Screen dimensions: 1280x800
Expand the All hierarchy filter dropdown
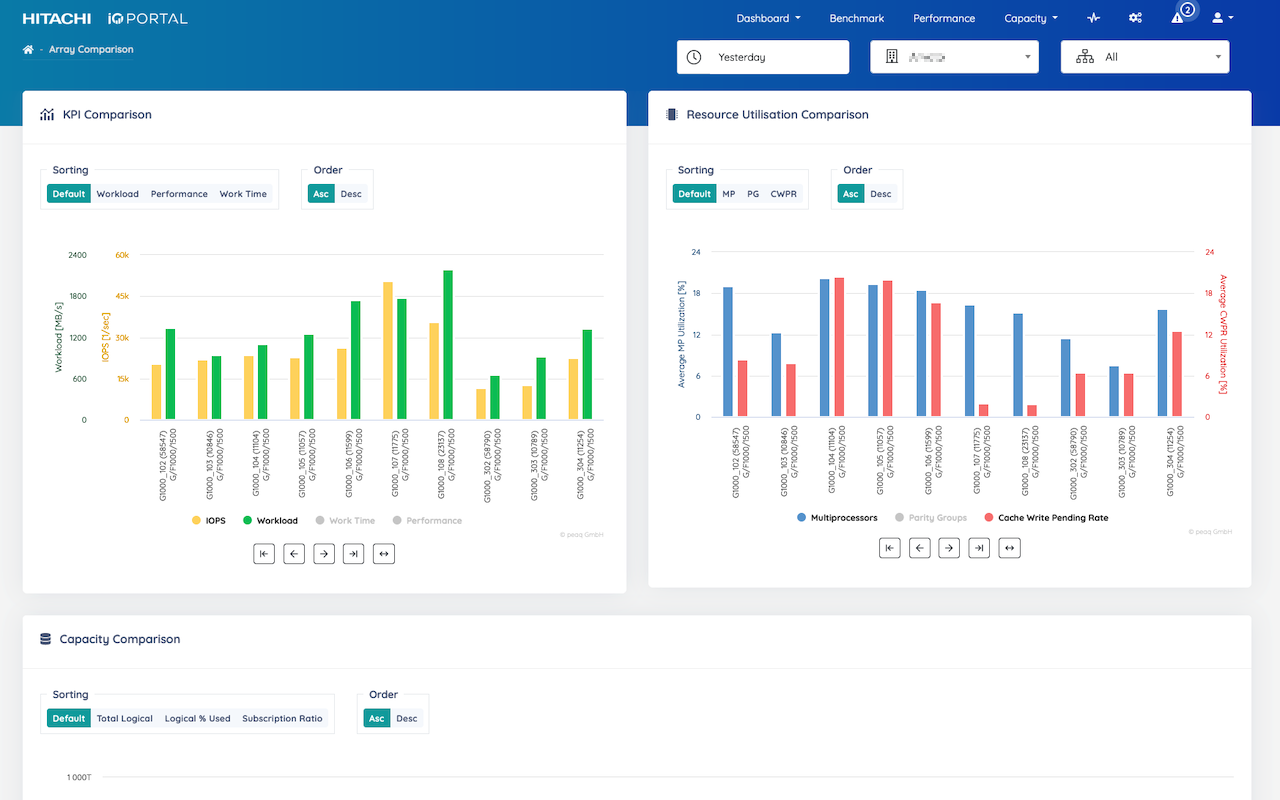pyautogui.click(x=1144, y=57)
